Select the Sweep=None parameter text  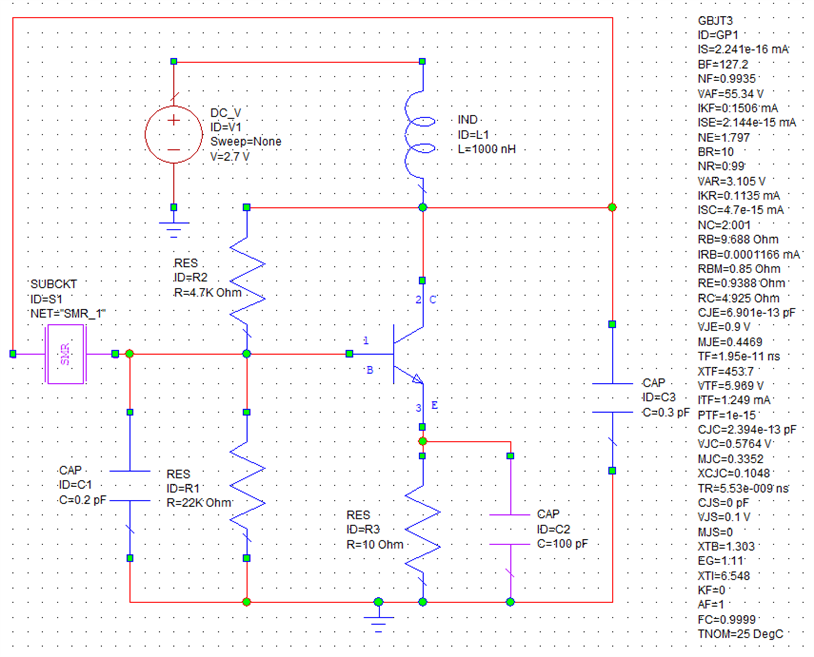[x=246, y=141]
